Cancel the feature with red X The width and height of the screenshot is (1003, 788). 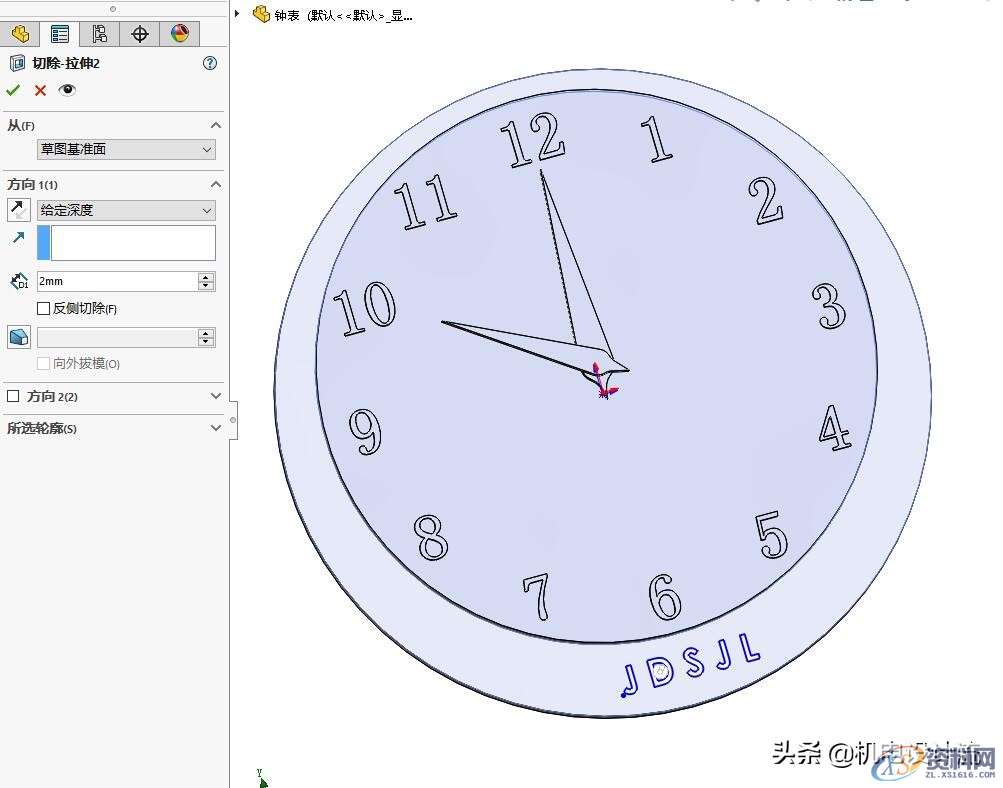click(40, 90)
